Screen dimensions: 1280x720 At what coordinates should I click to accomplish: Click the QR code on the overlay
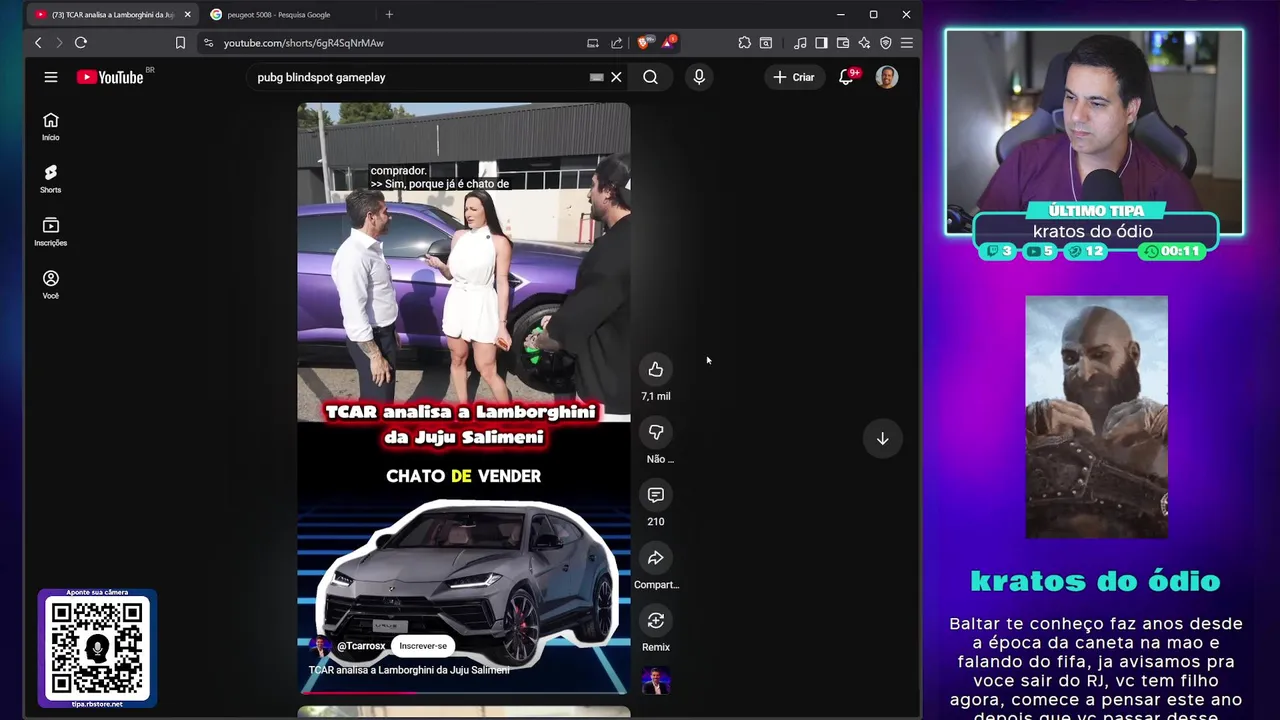(x=97, y=650)
